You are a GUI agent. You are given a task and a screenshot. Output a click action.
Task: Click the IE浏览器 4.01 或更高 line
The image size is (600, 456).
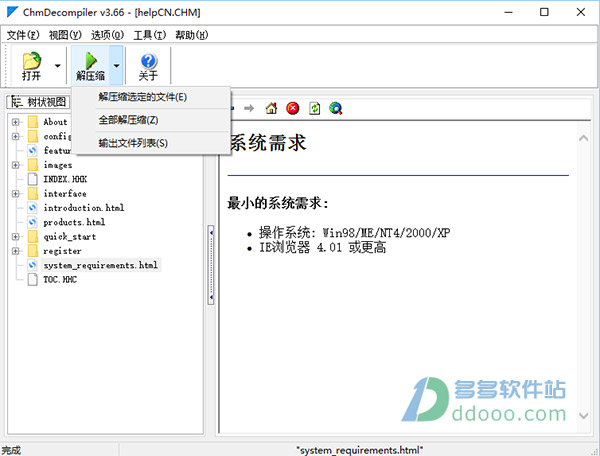click(323, 248)
